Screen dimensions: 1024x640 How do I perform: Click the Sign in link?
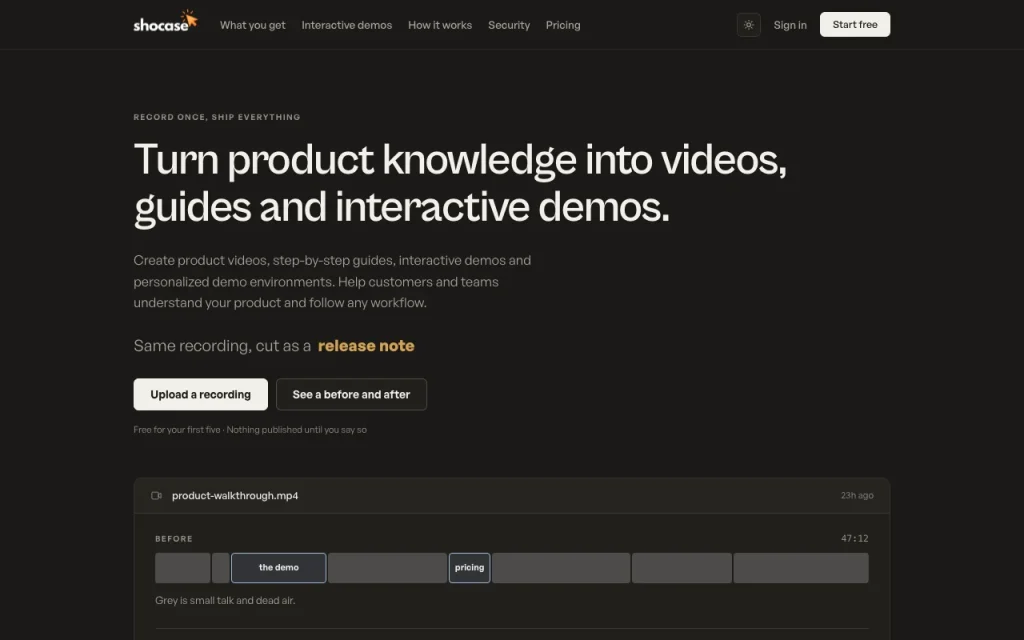pyautogui.click(x=790, y=25)
